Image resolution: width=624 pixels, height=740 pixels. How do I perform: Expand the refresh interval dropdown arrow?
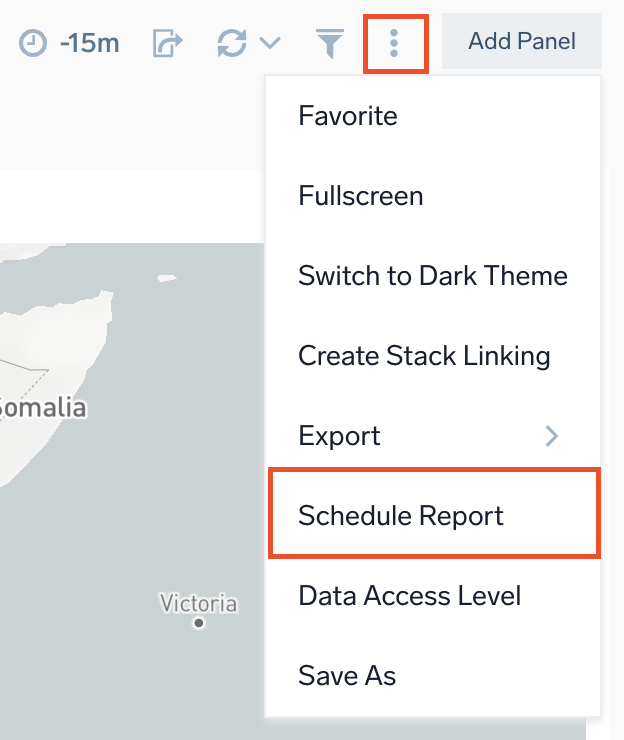pos(270,43)
